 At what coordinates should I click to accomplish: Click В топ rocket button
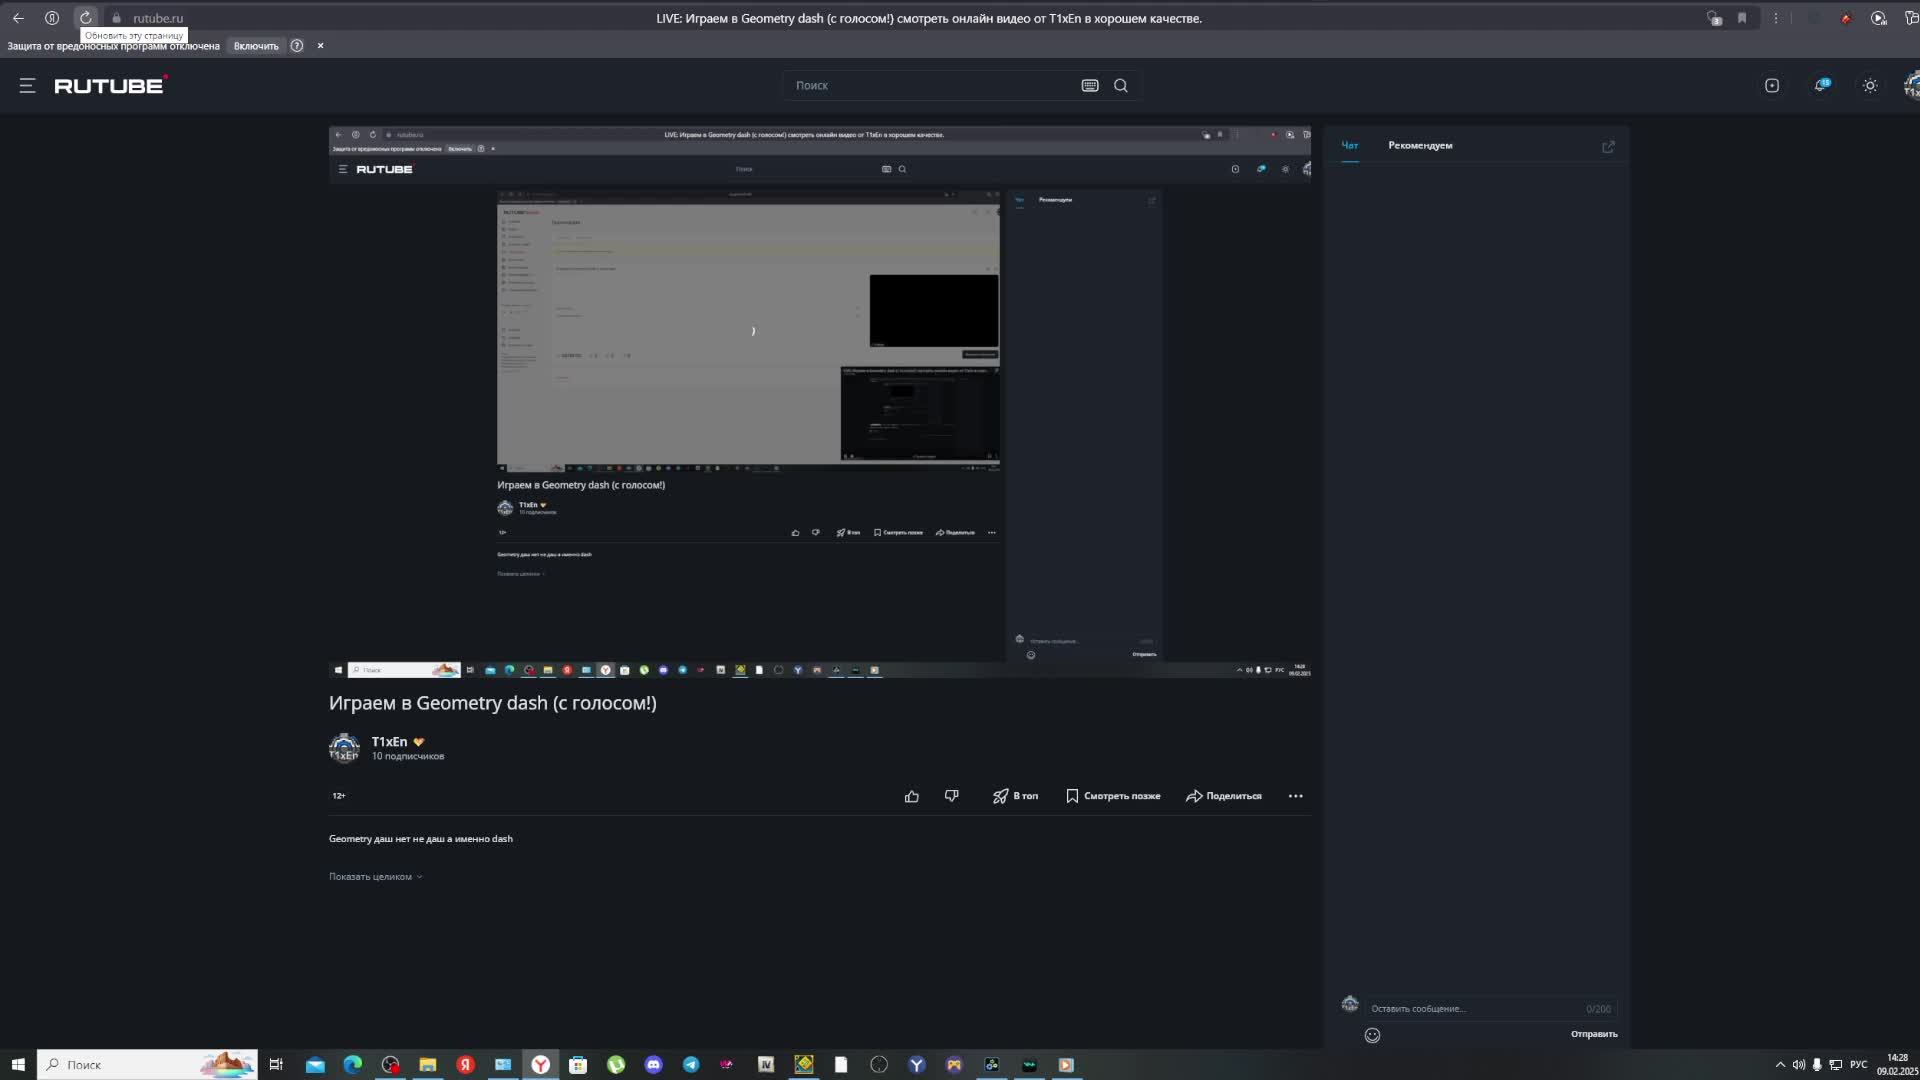click(1015, 797)
